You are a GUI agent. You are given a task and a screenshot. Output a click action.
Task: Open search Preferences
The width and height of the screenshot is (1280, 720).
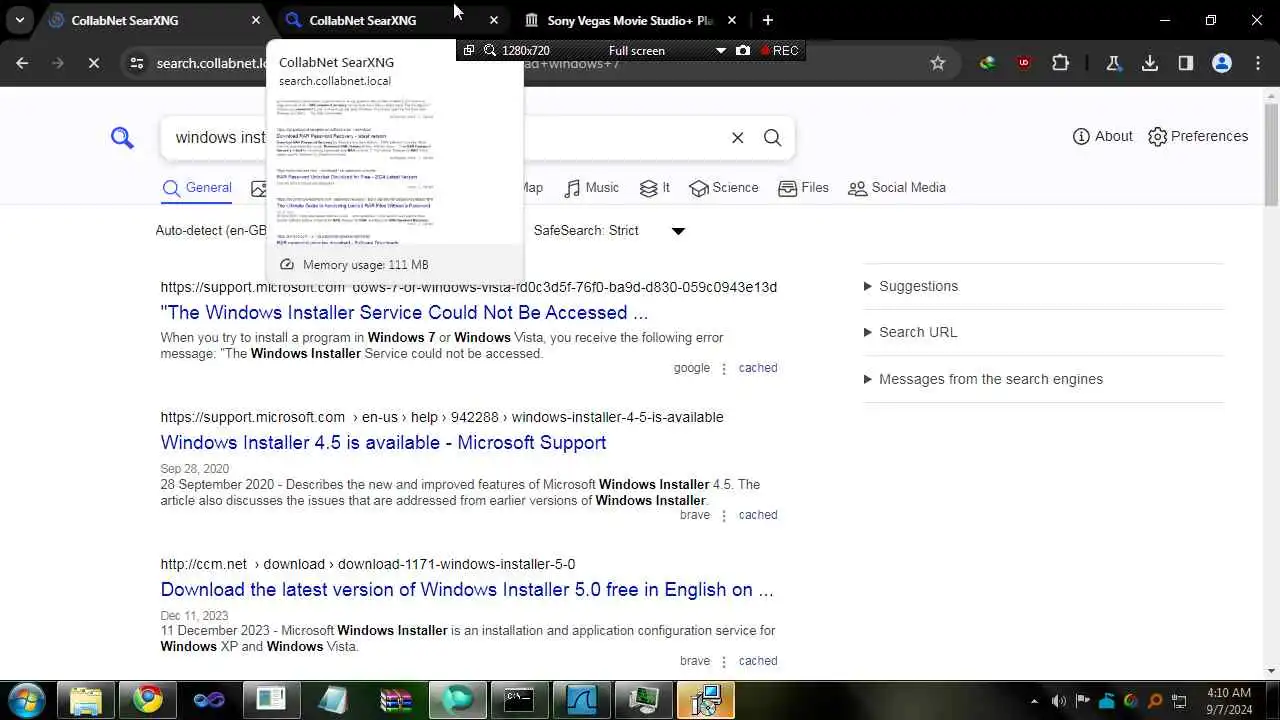(1198, 136)
